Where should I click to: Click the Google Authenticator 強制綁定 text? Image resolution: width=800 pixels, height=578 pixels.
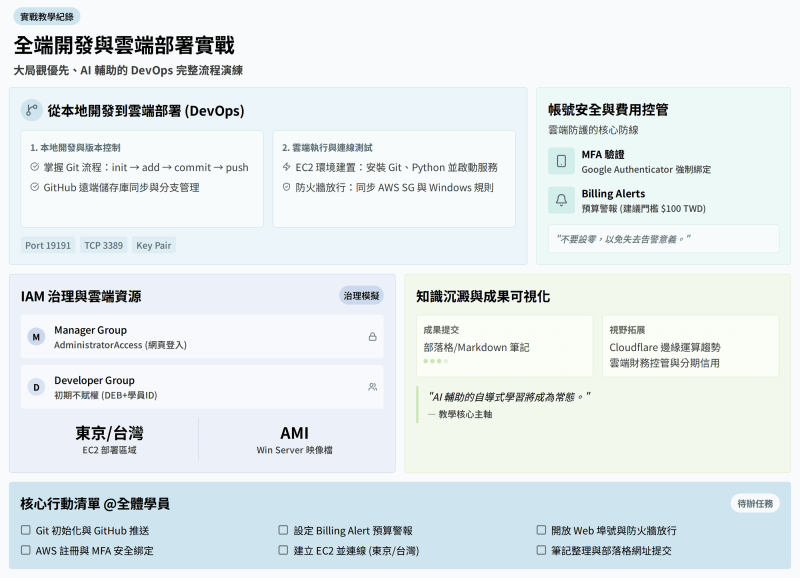tap(646, 169)
